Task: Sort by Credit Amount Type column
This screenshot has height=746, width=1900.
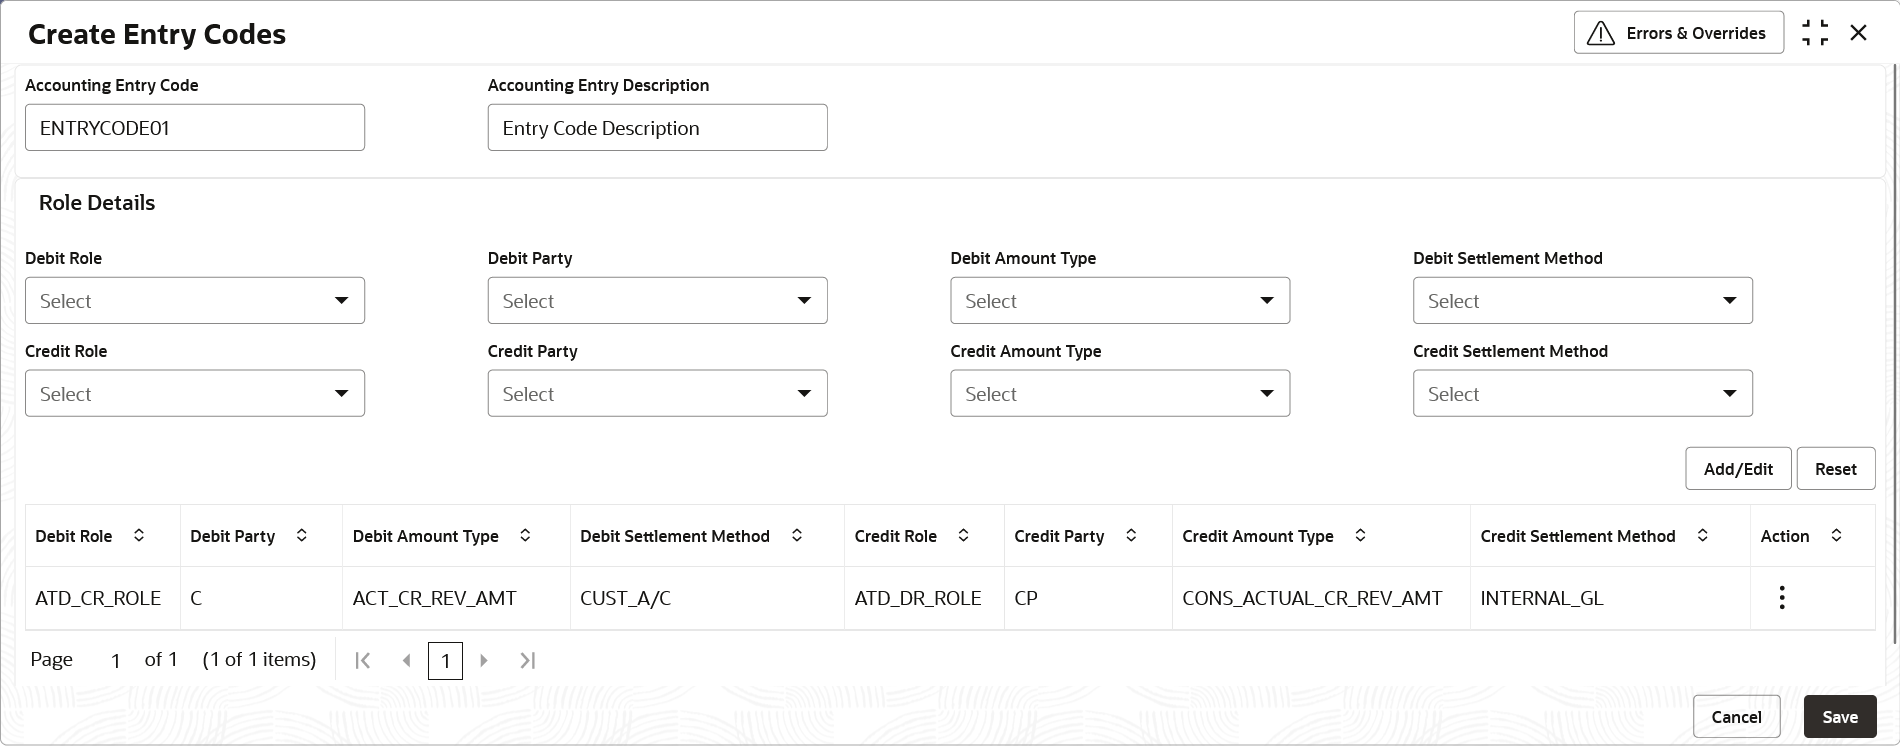Action: tap(1360, 536)
